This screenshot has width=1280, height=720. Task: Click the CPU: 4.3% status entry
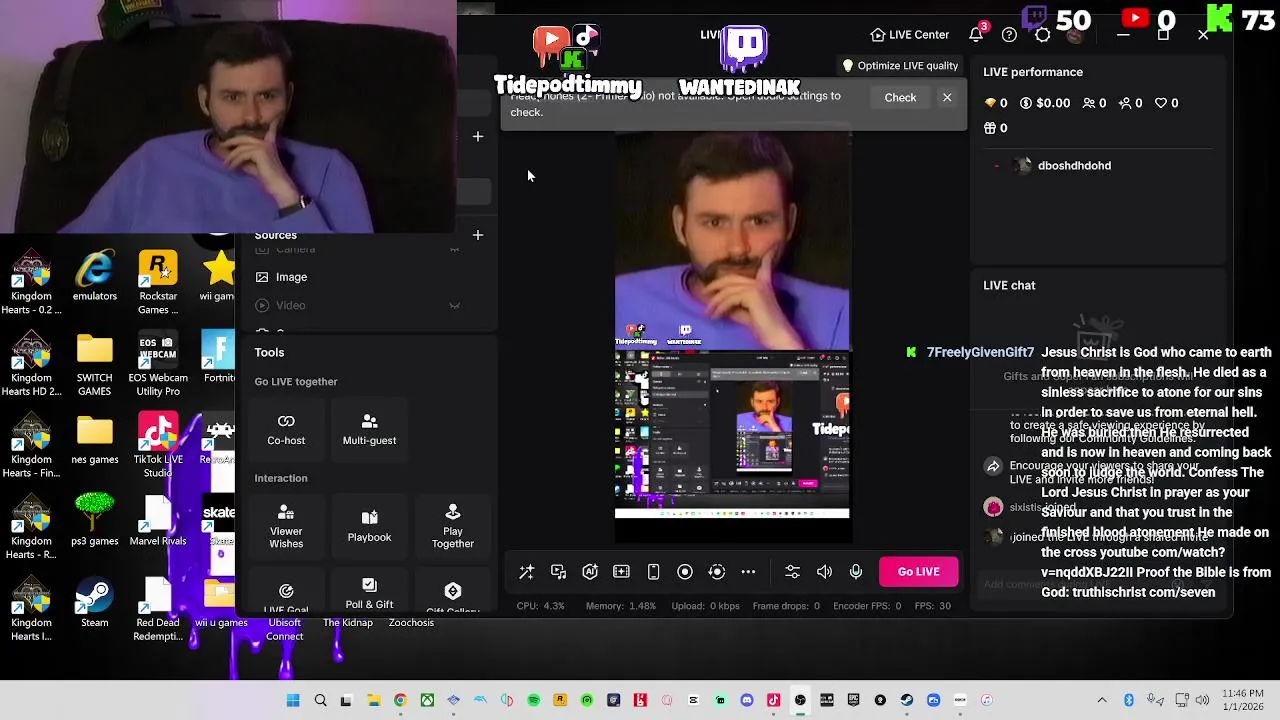click(x=541, y=606)
